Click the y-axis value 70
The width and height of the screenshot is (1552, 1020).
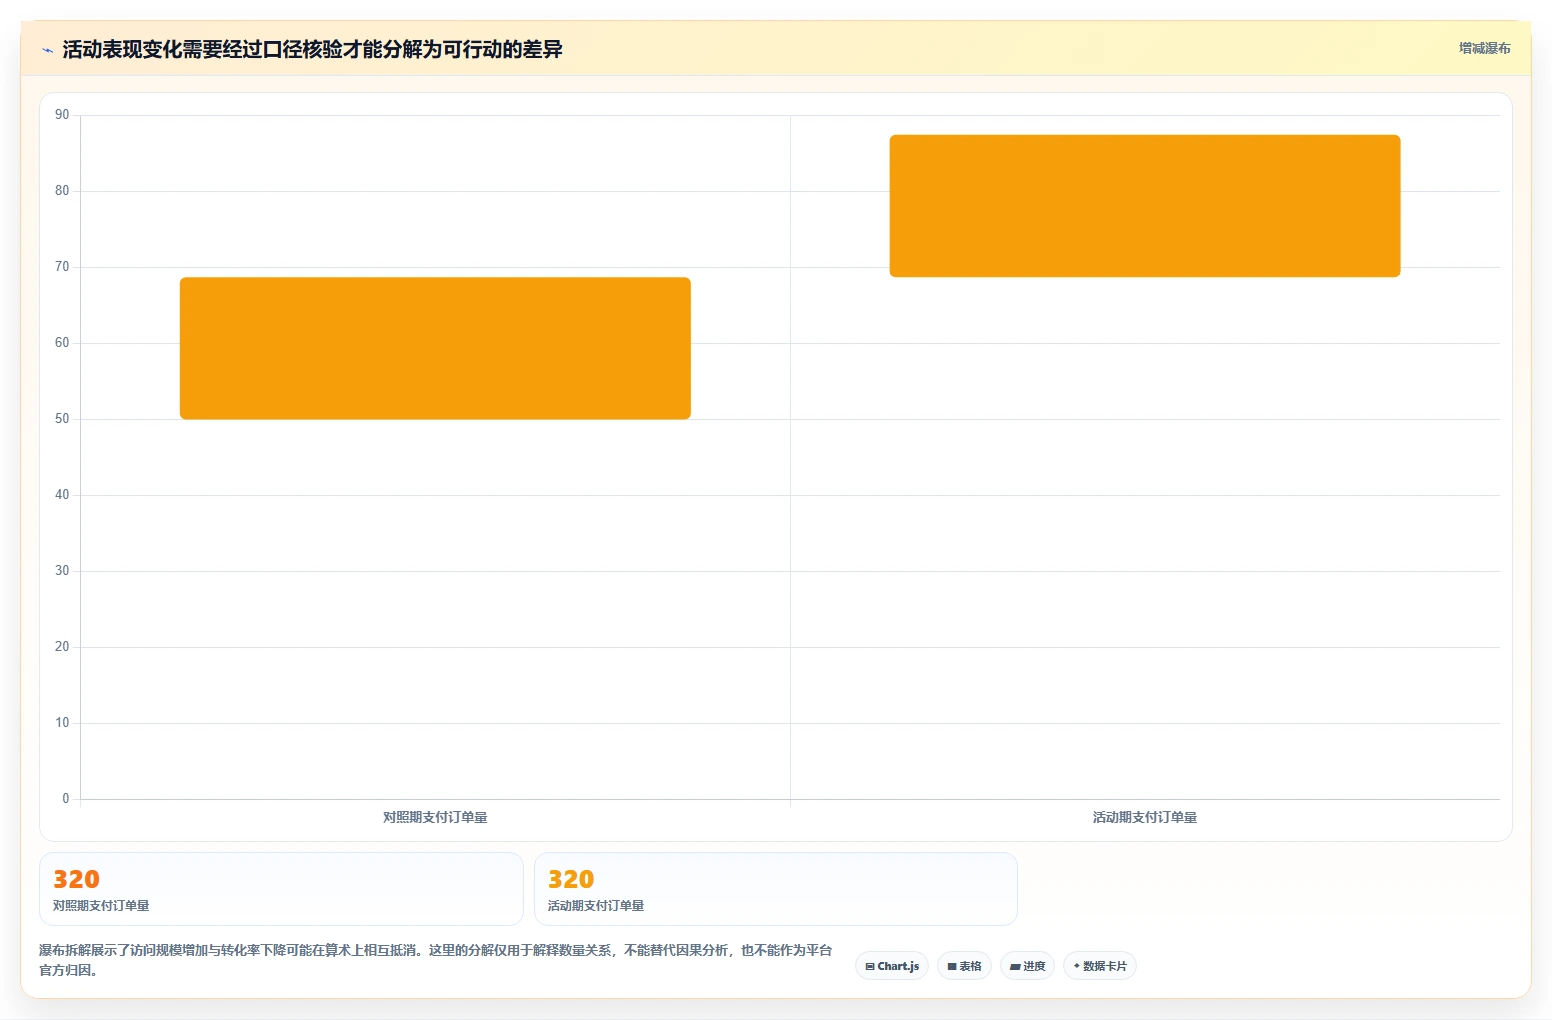coord(62,267)
